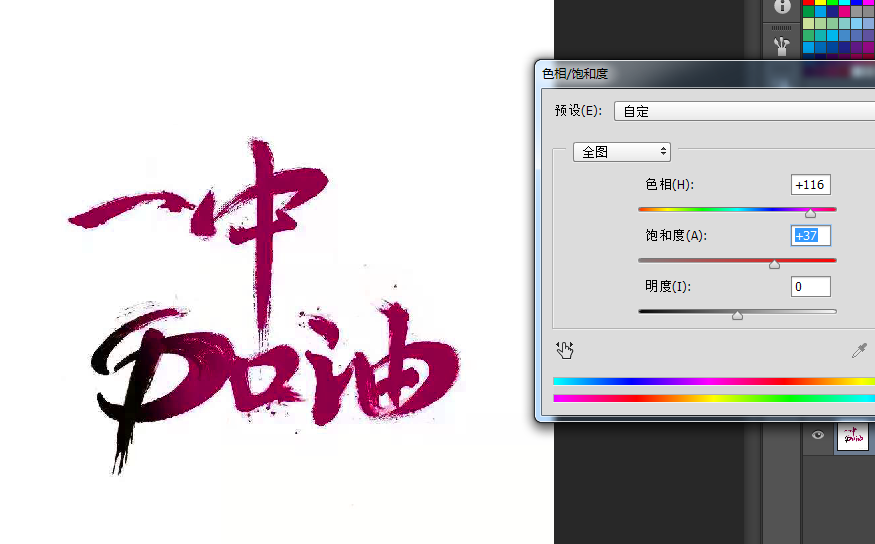
Task: Click the upper color spectrum bar in dialog
Action: 714,381
